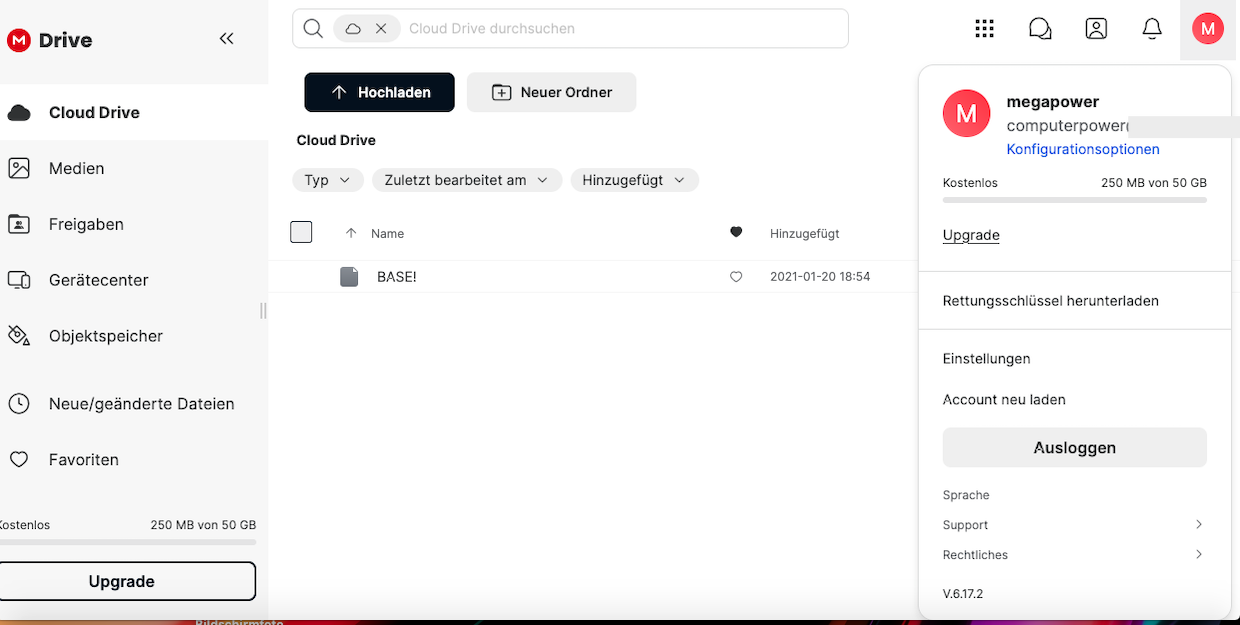1240x625 pixels.
Task: Click the Cloud Drive durchsuchen search field
Action: point(620,29)
